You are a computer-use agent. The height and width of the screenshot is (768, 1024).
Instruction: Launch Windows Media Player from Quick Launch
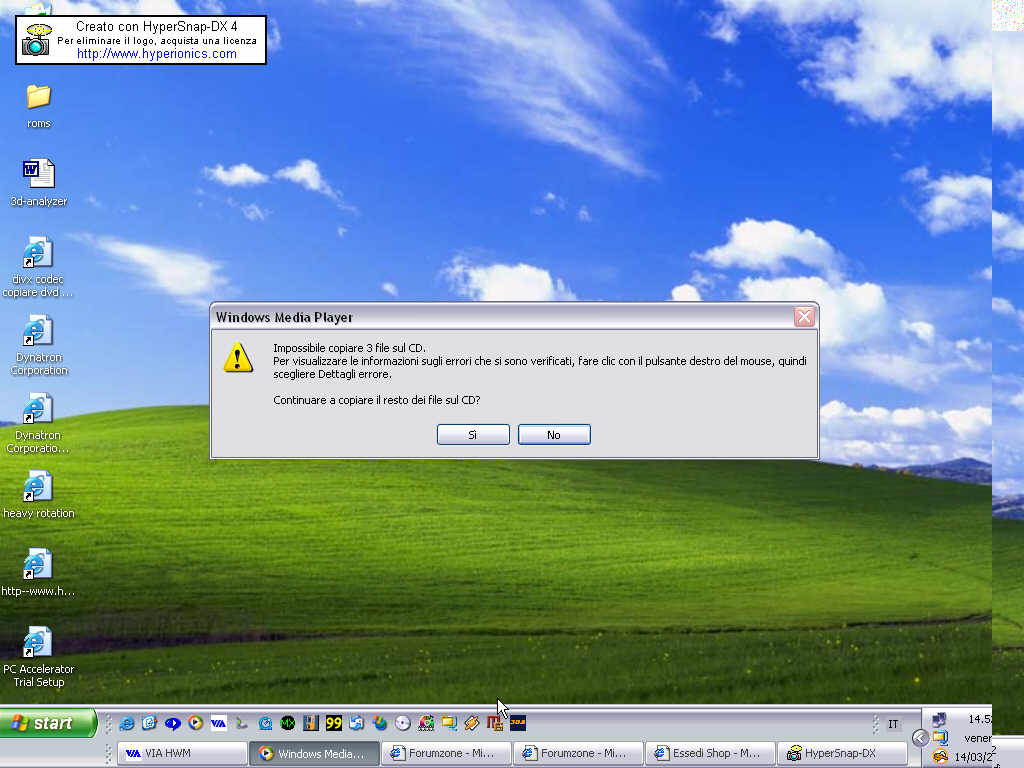[x=195, y=723]
